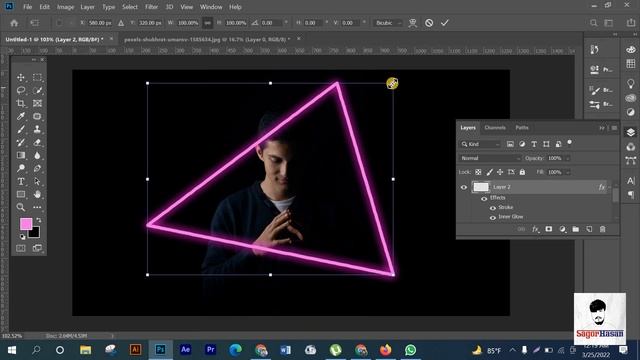
Task: Toggle lock all padlock
Action: [522, 172]
